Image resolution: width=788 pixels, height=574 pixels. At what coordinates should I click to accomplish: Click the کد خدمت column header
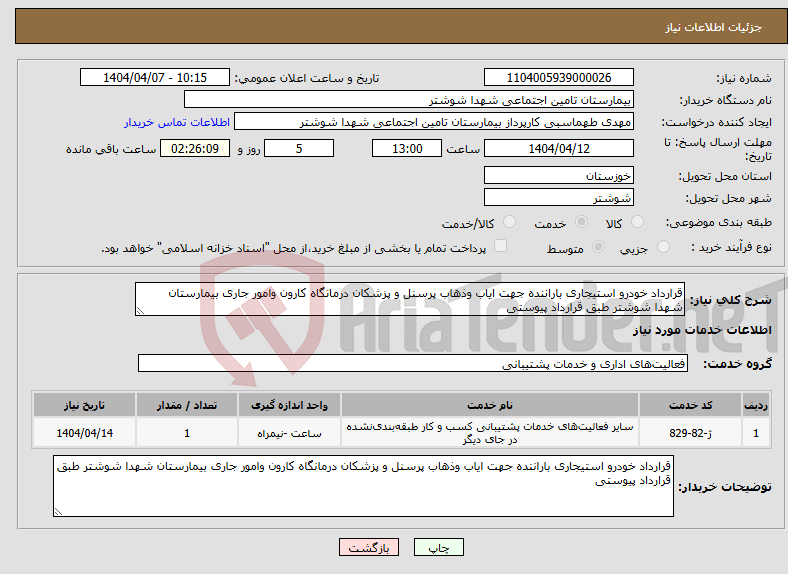(691, 405)
